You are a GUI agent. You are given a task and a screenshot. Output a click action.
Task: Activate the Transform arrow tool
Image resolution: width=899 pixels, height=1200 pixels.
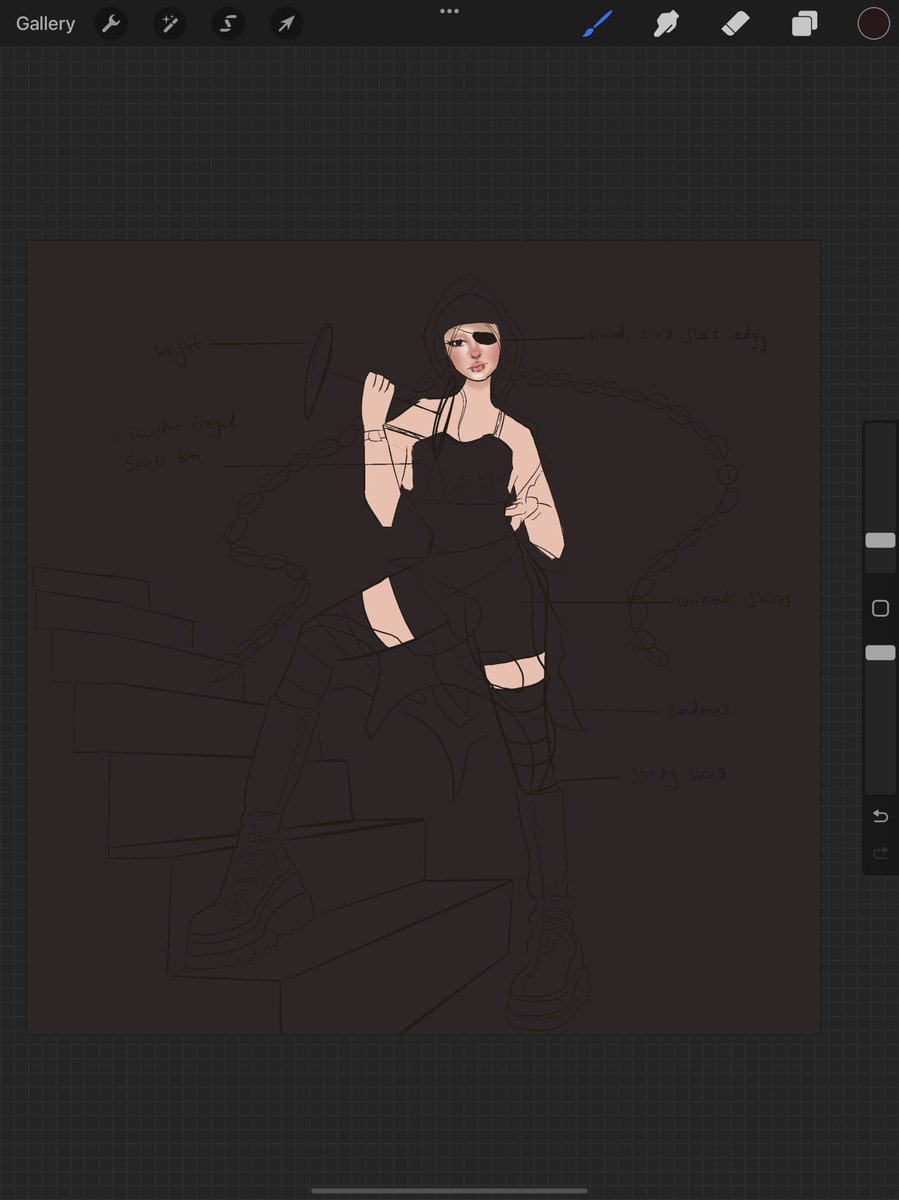287,24
